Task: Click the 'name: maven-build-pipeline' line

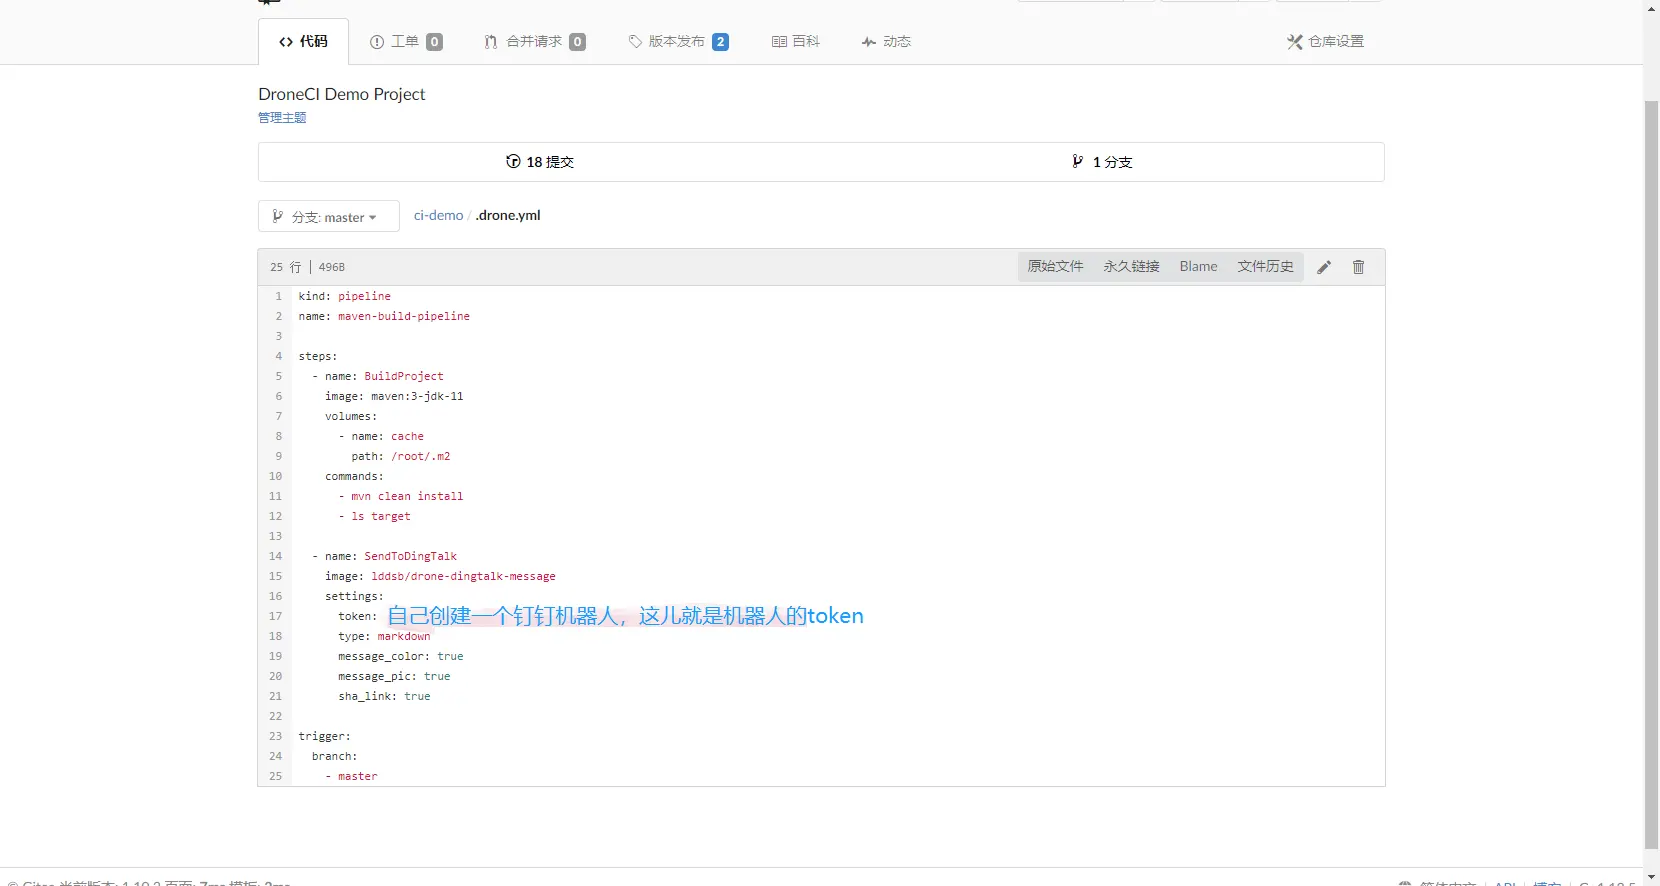Action: click(x=384, y=316)
